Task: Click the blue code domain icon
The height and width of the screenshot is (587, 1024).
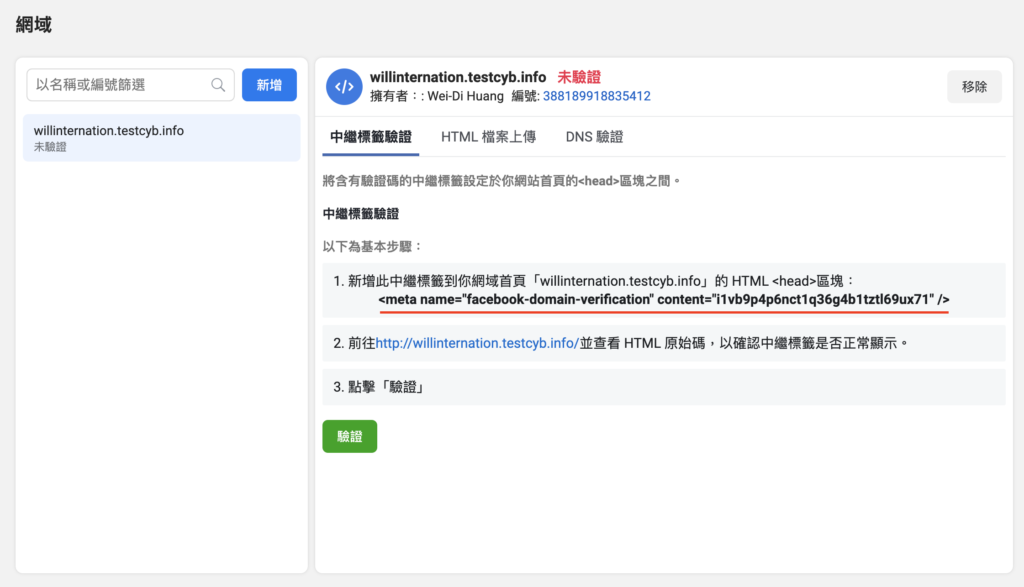Action: pyautogui.click(x=344, y=87)
